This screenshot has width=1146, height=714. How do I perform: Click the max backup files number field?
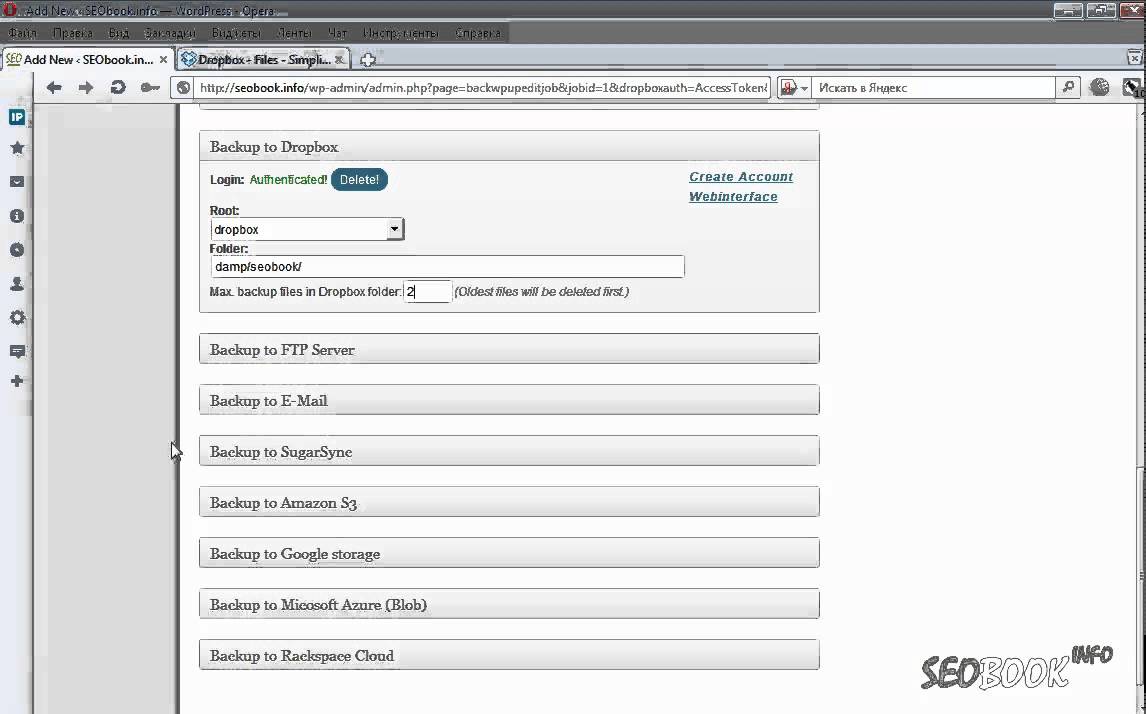pyautogui.click(x=428, y=292)
